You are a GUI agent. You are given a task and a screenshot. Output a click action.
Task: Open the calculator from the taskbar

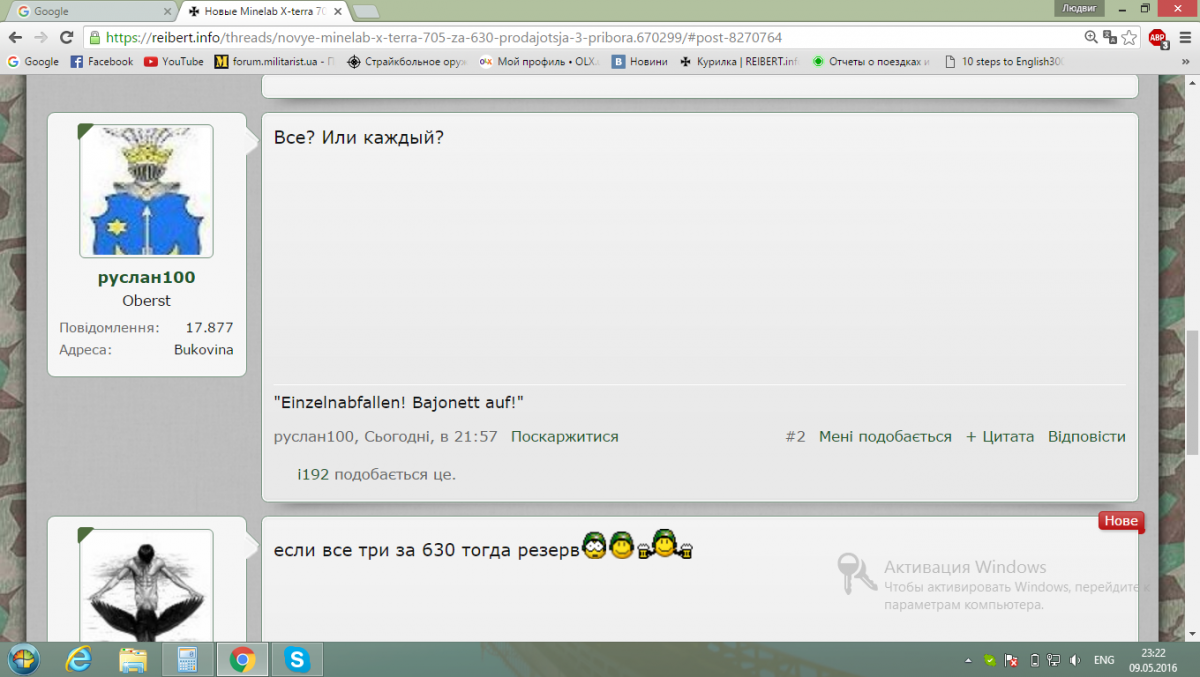pos(187,659)
